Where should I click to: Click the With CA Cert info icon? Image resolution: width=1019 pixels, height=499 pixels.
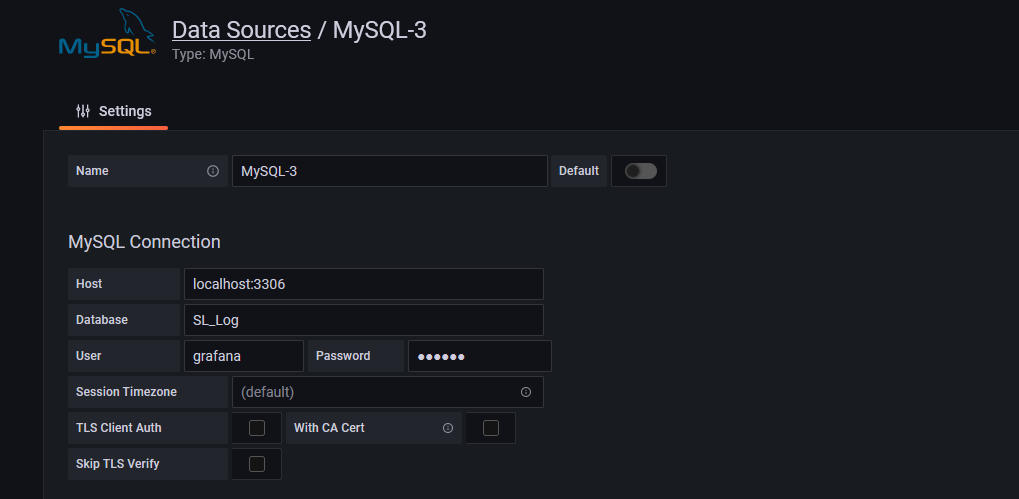[x=447, y=428]
